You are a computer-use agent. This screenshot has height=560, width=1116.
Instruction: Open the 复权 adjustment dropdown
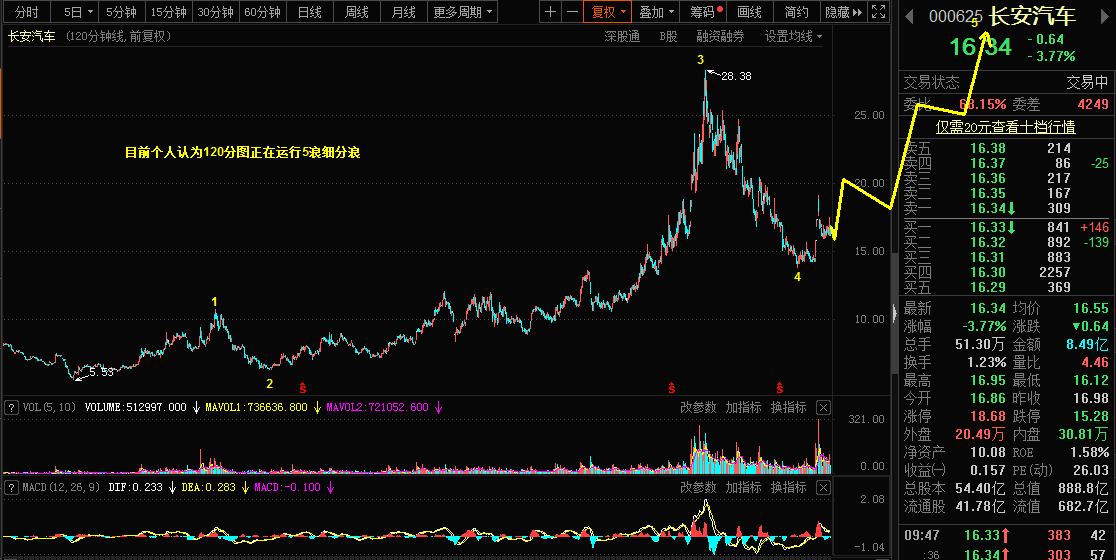click(x=609, y=12)
